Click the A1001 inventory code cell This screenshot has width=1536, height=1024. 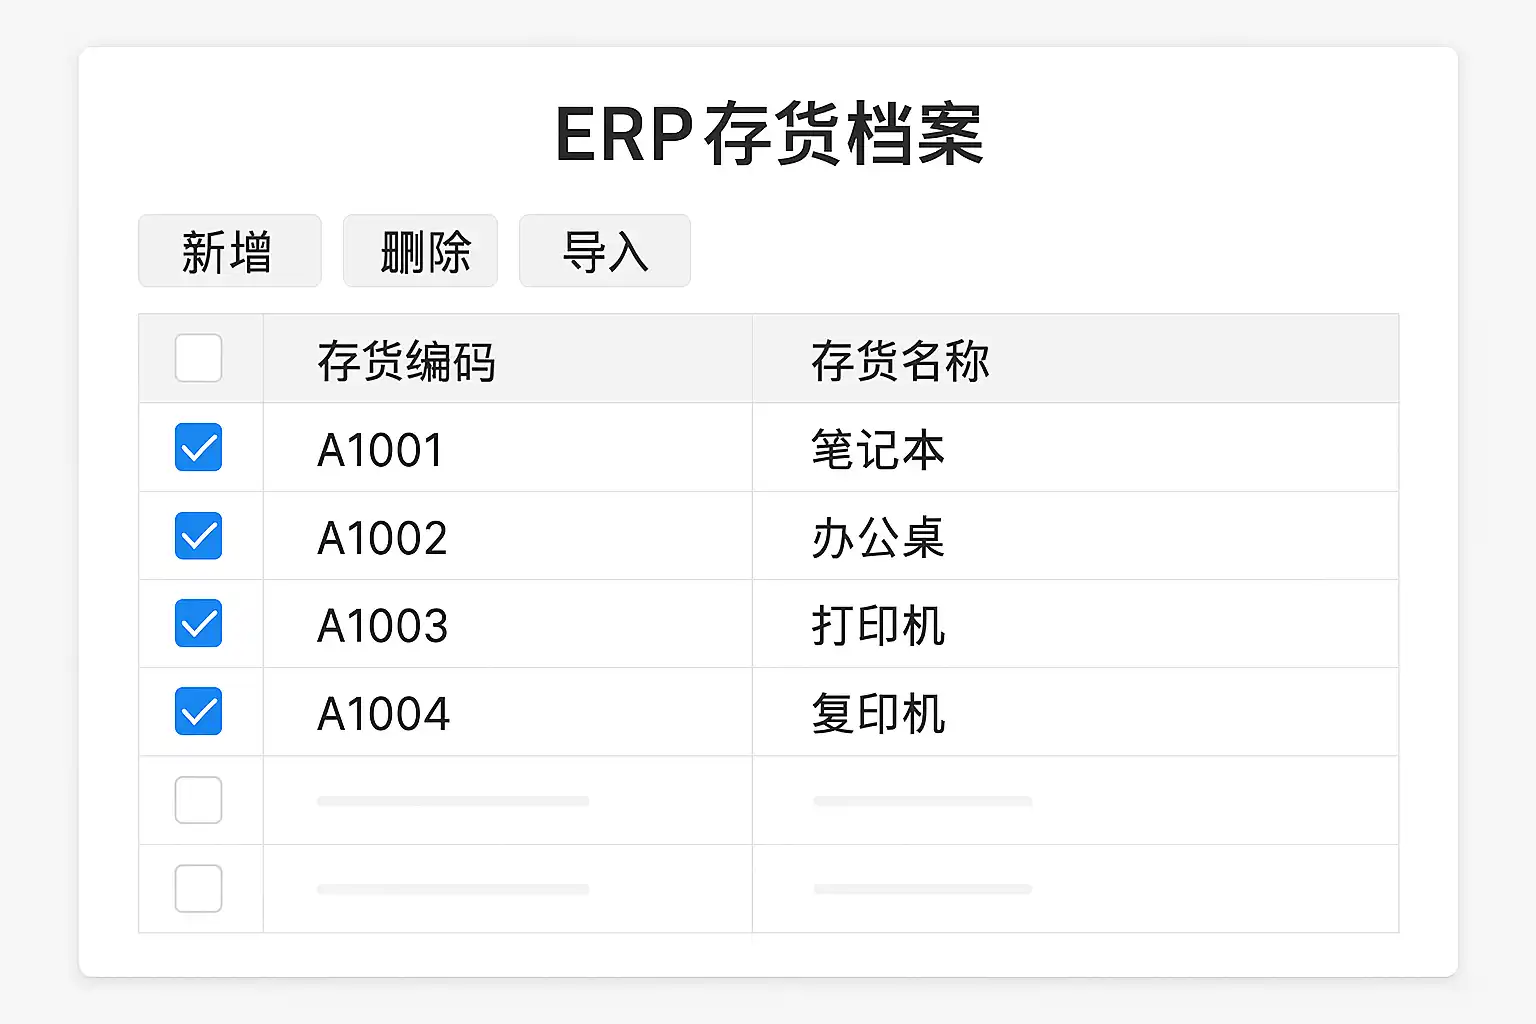pos(380,450)
